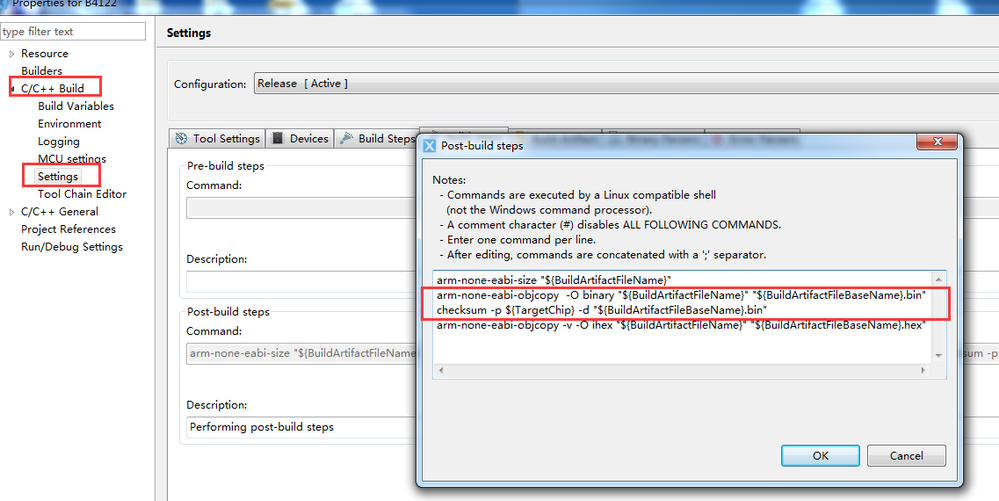This screenshot has width=999, height=501.
Task: Open Build Variables page
Action: [x=76, y=106]
